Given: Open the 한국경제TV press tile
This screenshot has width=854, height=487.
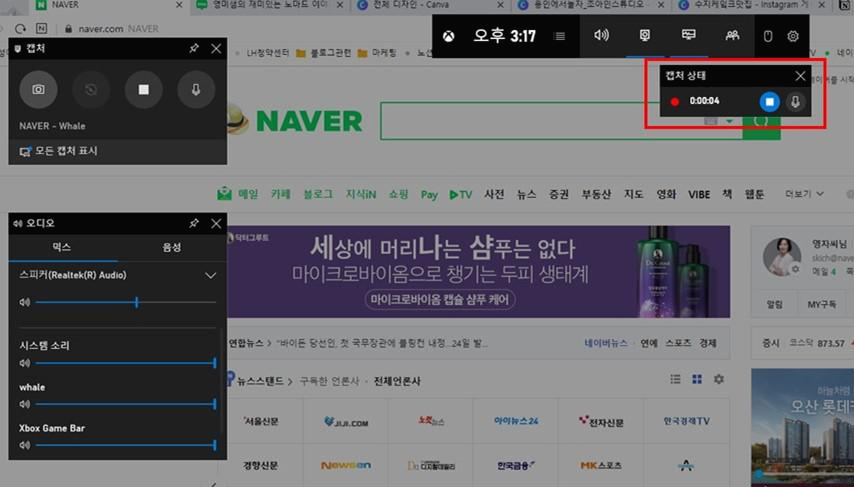Looking at the screenshot, I should 686,421.
